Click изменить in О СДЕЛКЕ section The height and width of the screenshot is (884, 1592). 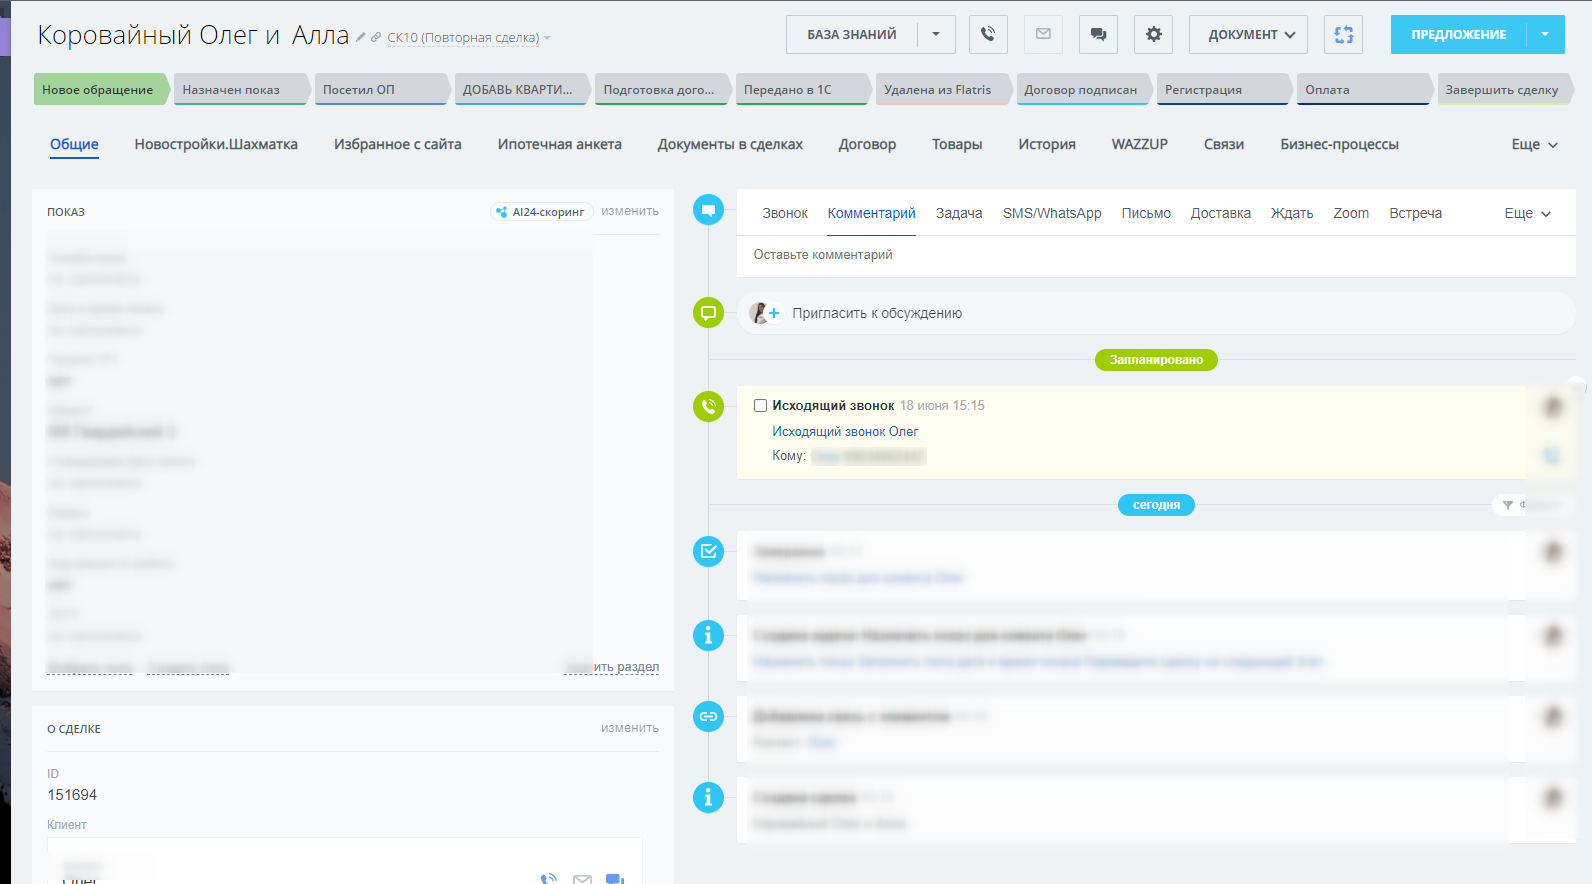point(630,728)
